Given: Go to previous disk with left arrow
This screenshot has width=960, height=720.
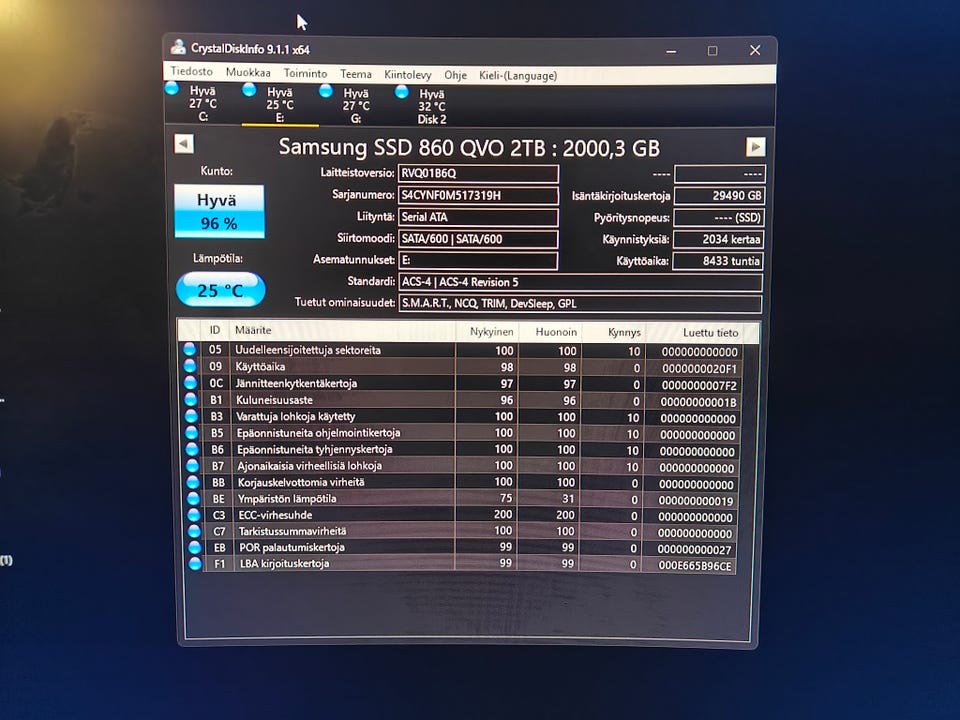Looking at the screenshot, I should point(184,144).
